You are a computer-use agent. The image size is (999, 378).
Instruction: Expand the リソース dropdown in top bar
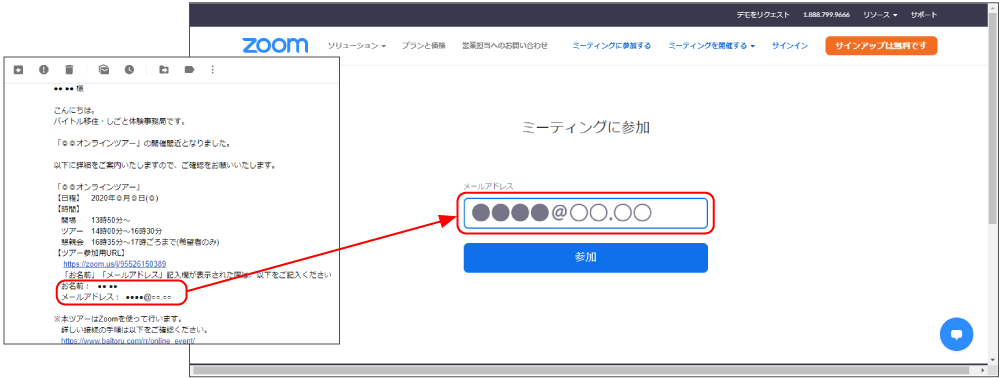tap(880, 15)
